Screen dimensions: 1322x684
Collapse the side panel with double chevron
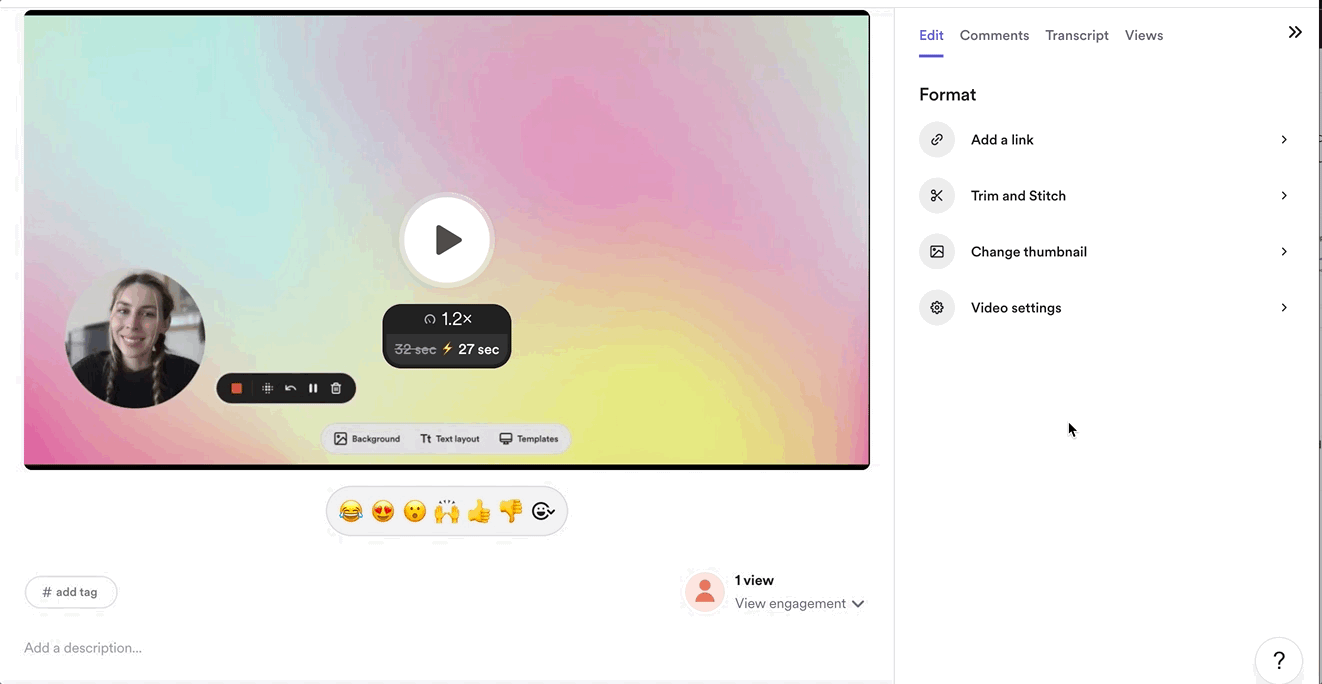point(1295,32)
